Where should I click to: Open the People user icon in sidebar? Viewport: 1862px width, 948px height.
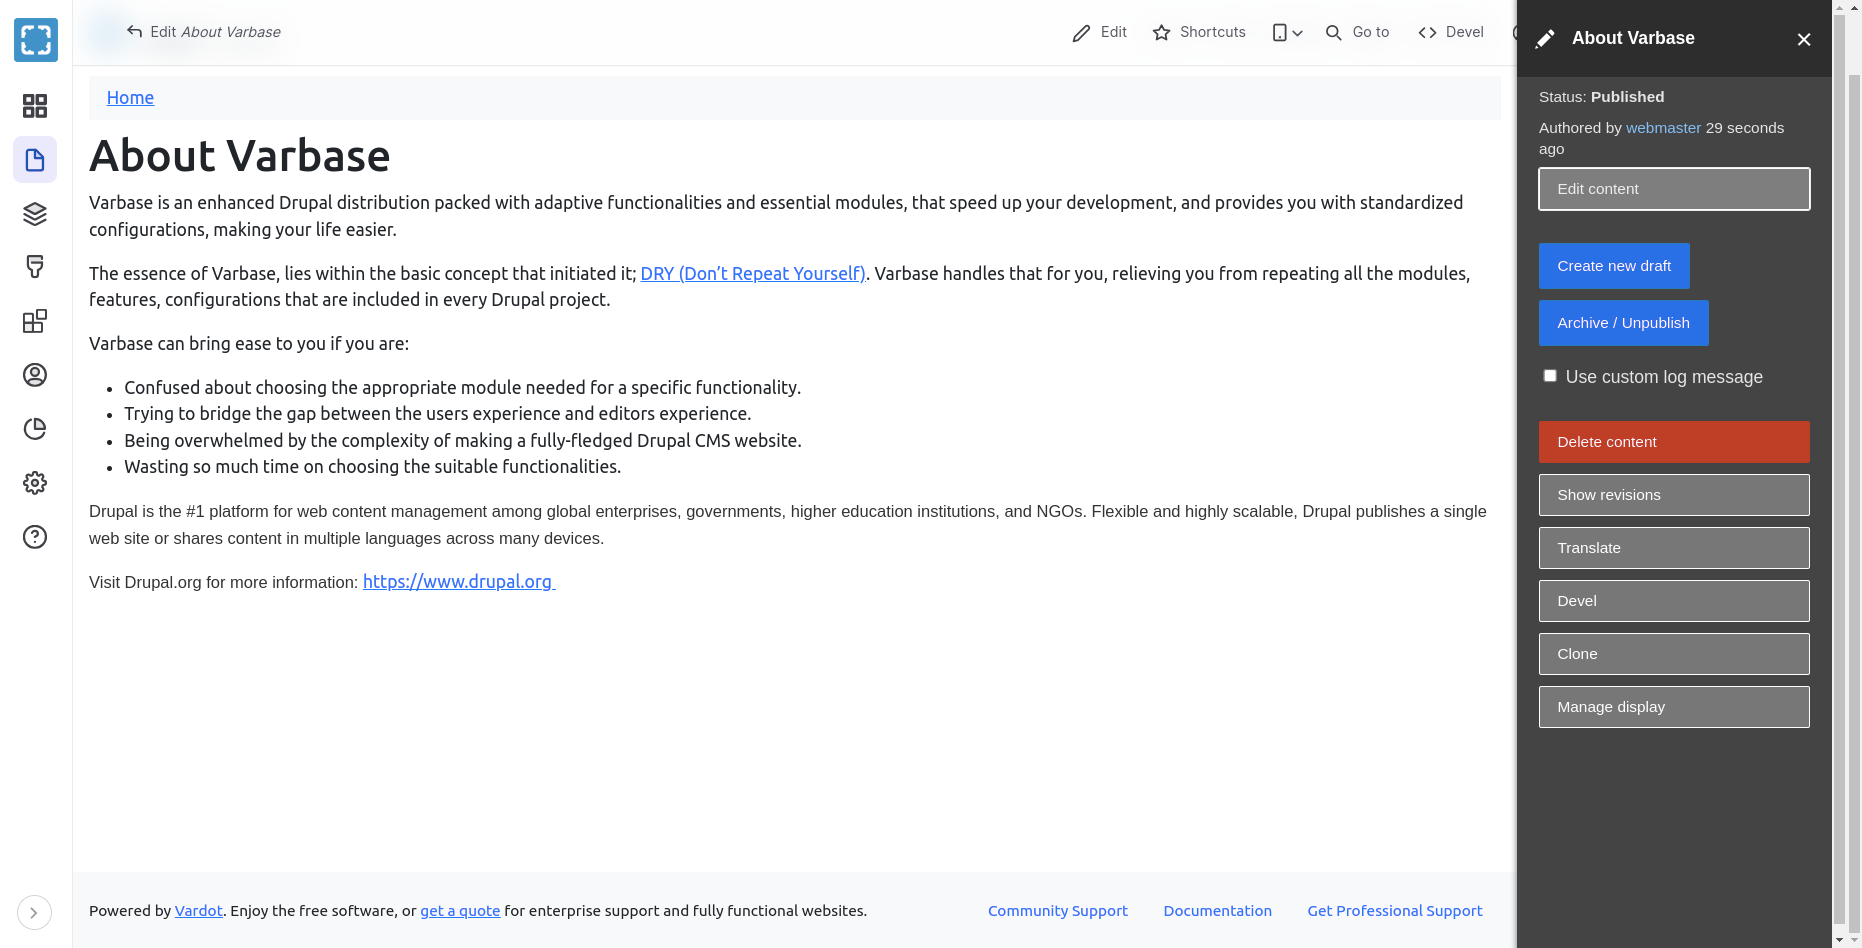[35, 375]
